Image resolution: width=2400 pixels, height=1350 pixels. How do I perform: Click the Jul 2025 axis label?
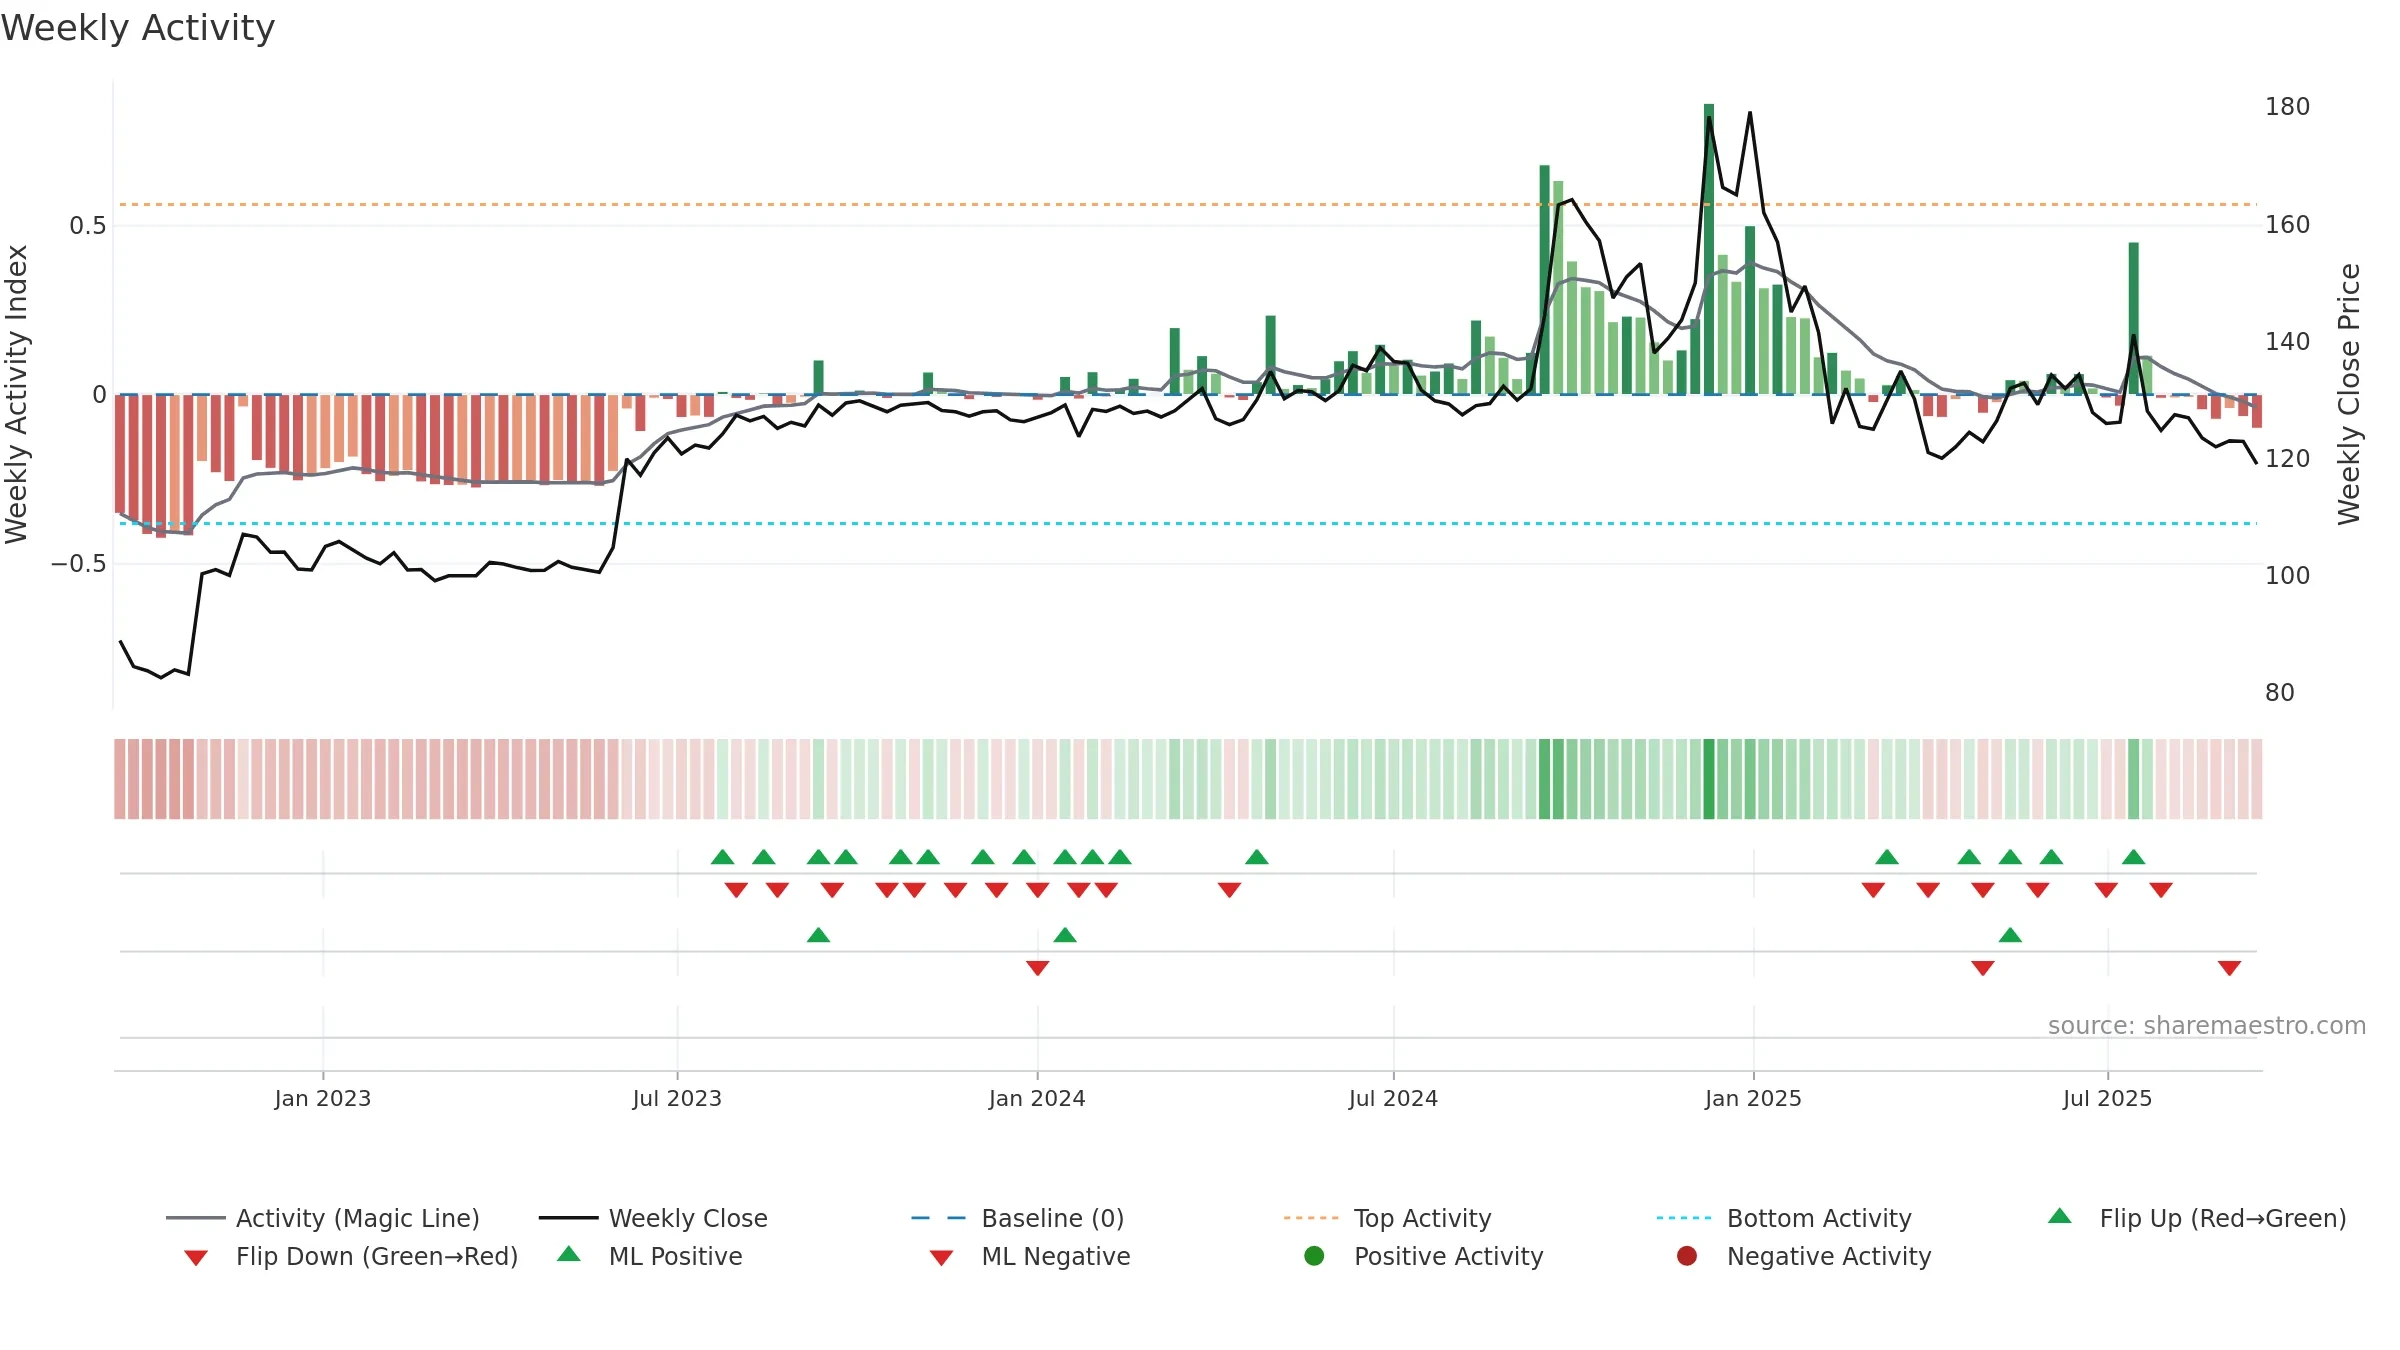coord(2107,1098)
